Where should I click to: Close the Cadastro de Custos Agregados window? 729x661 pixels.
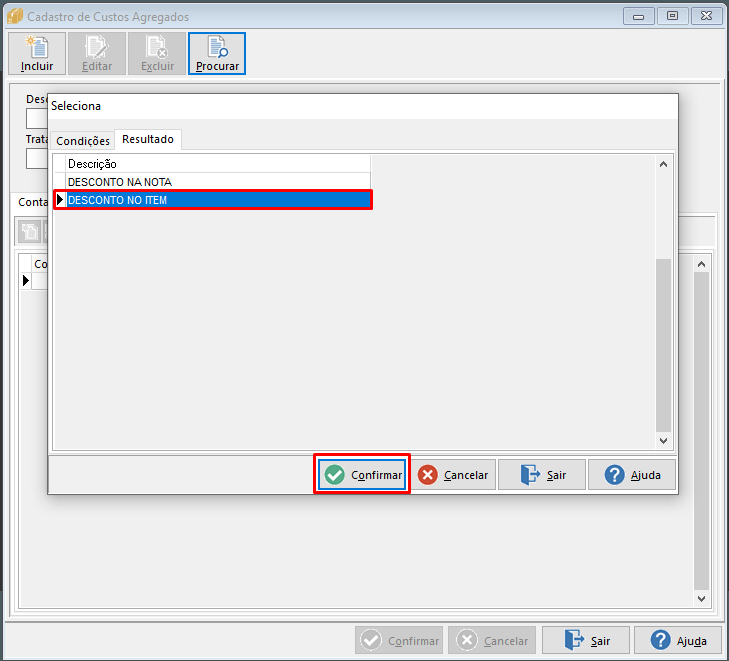coord(707,16)
